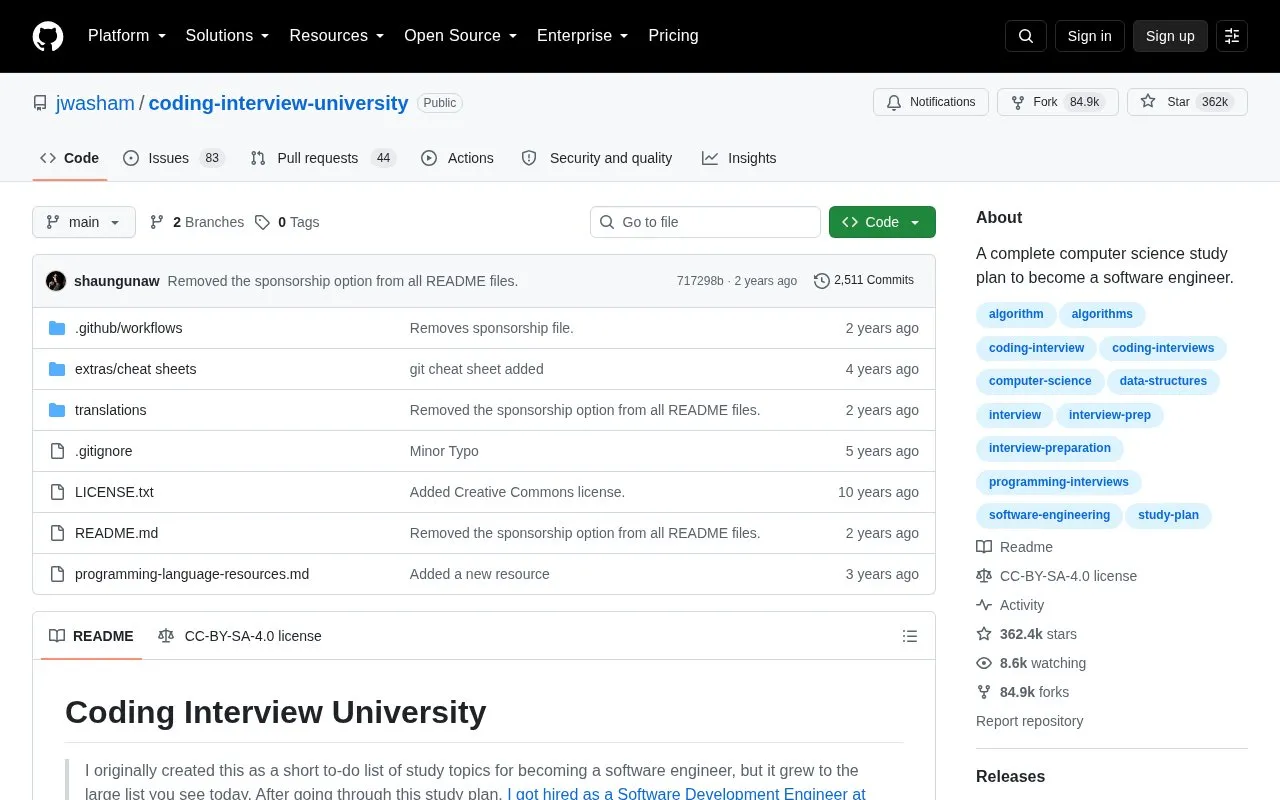The width and height of the screenshot is (1280, 800).
Task: Expand the green Code dropdown button
Action: point(882,222)
